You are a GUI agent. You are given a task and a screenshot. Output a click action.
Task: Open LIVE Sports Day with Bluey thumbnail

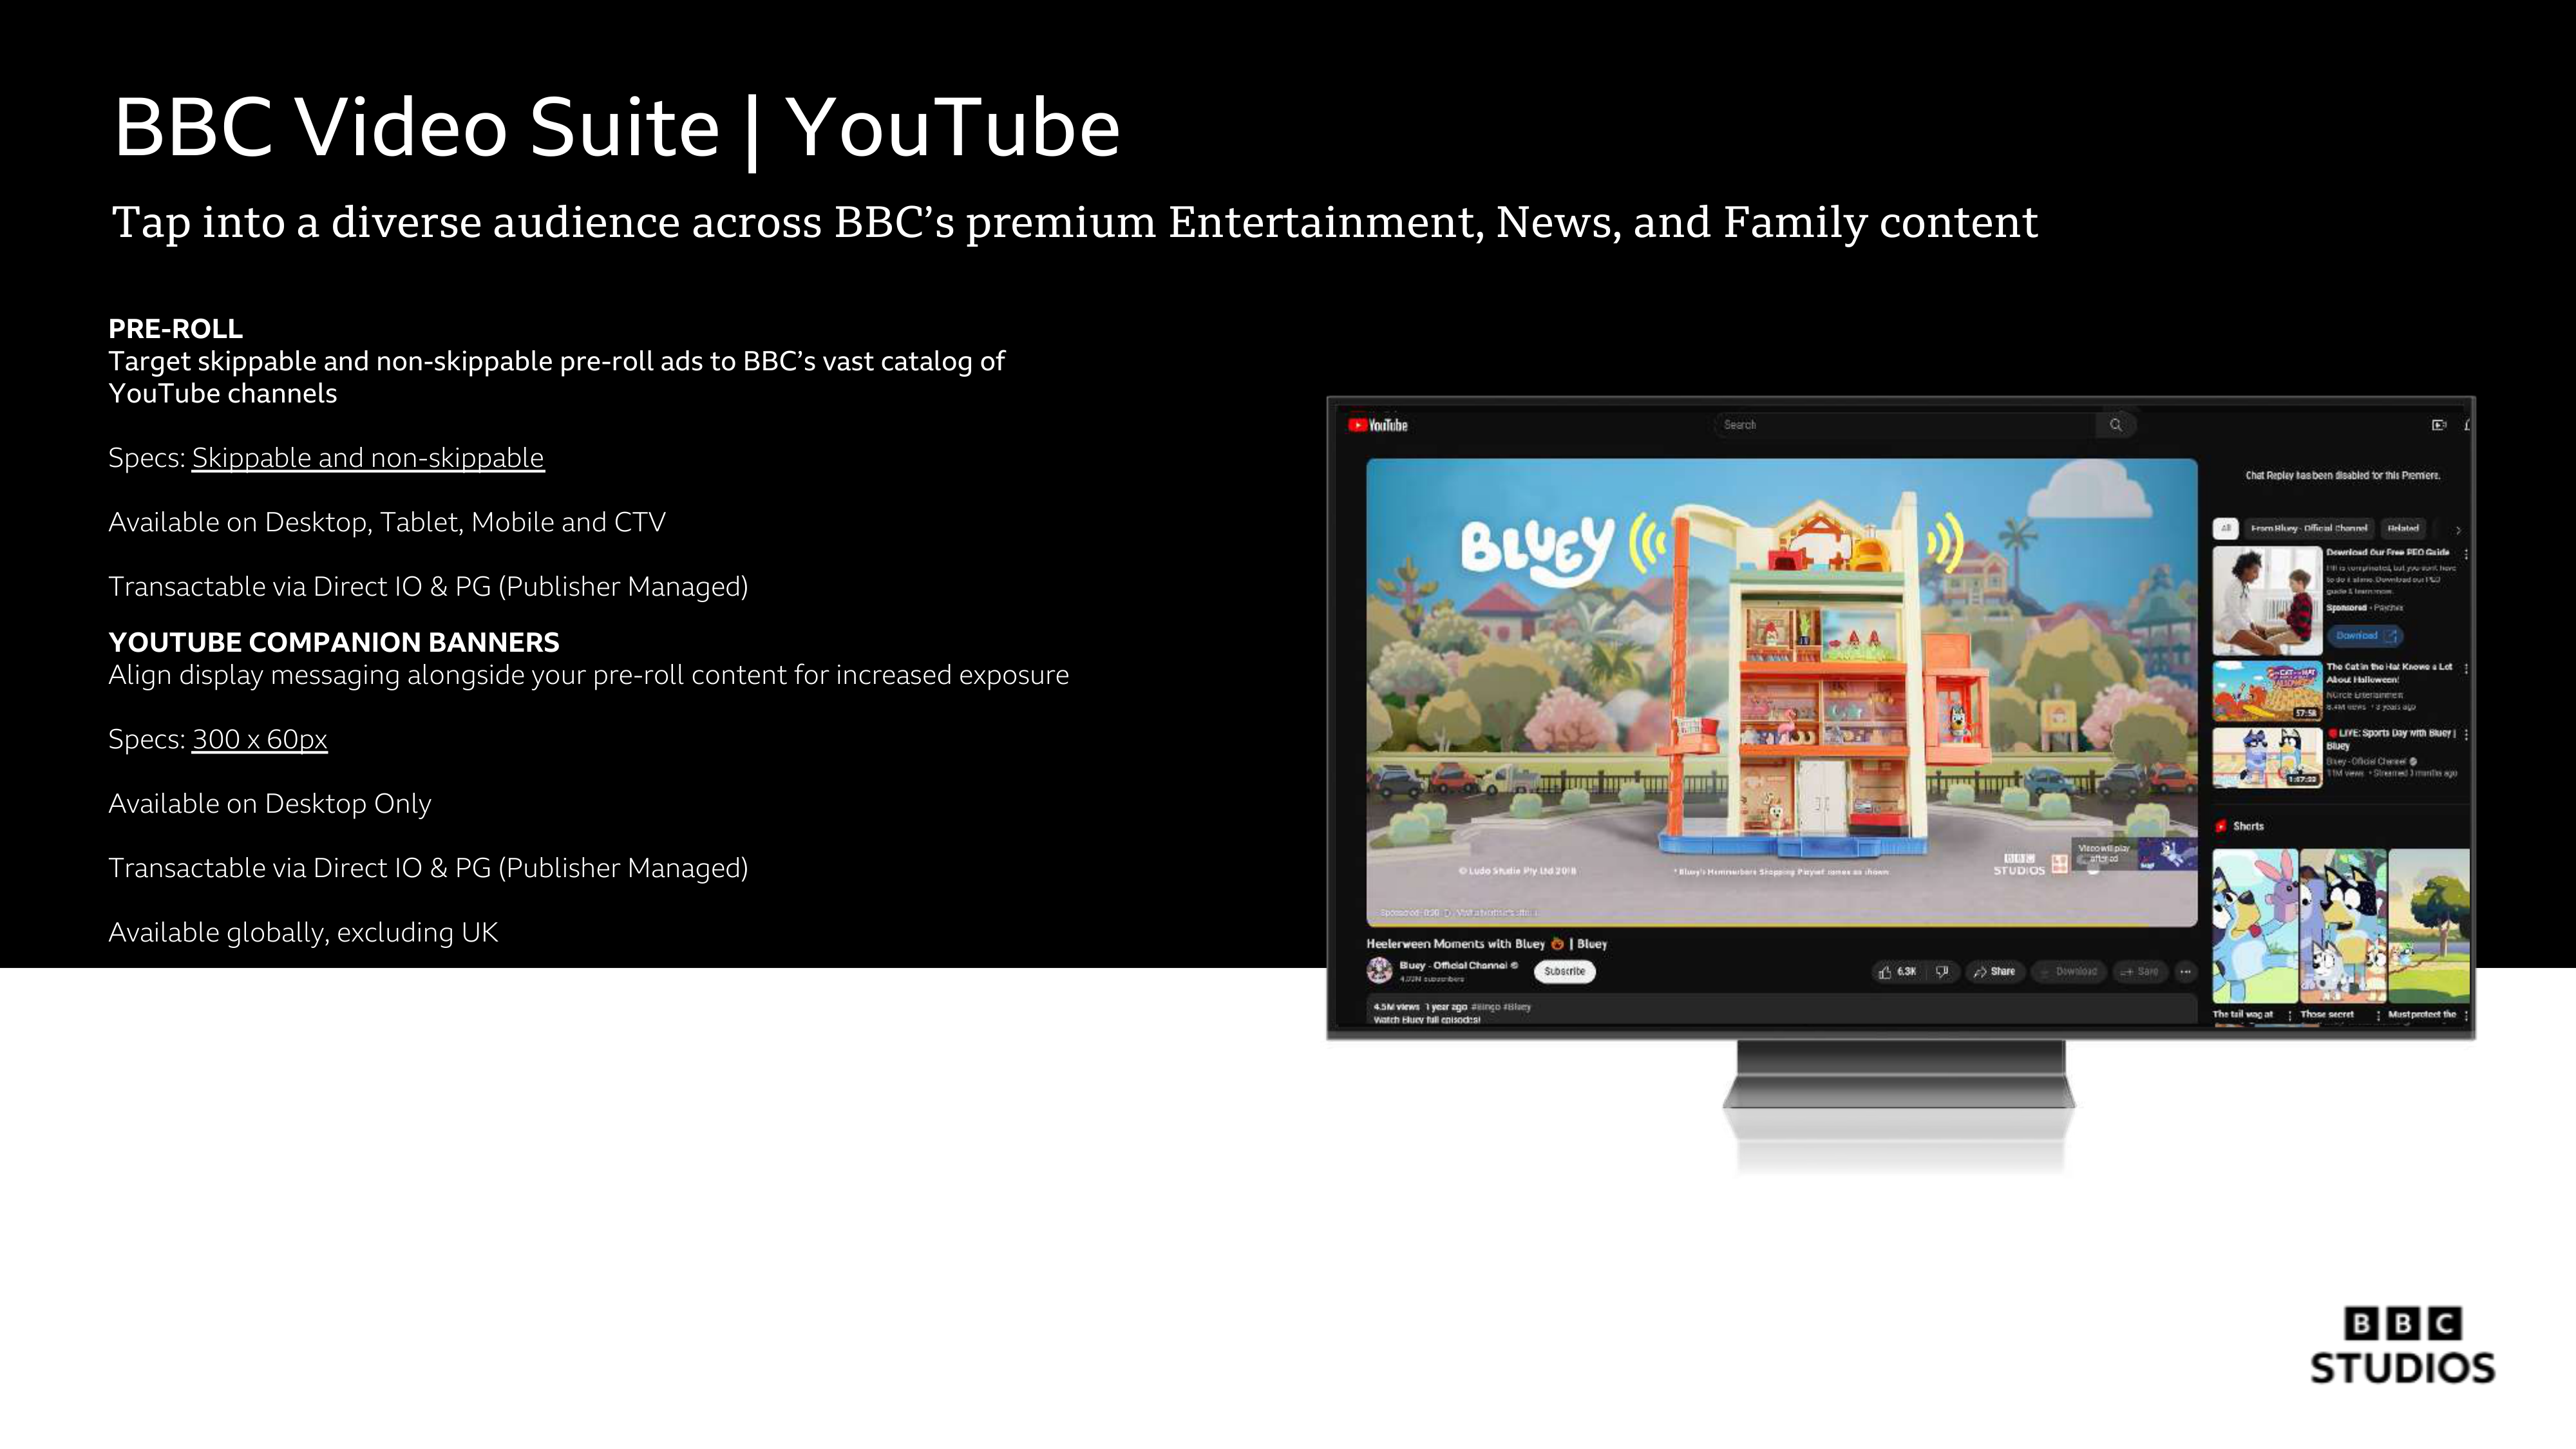point(2267,757)
